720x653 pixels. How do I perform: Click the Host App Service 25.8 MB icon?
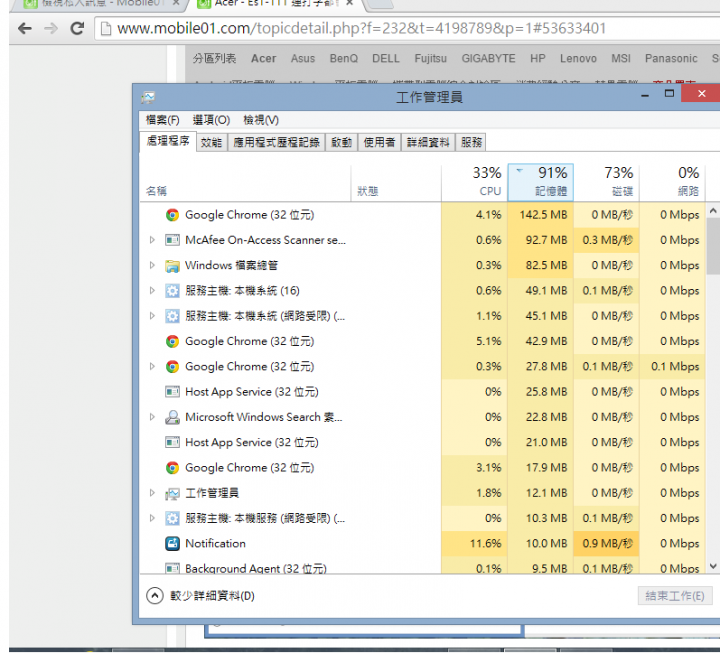172,392
